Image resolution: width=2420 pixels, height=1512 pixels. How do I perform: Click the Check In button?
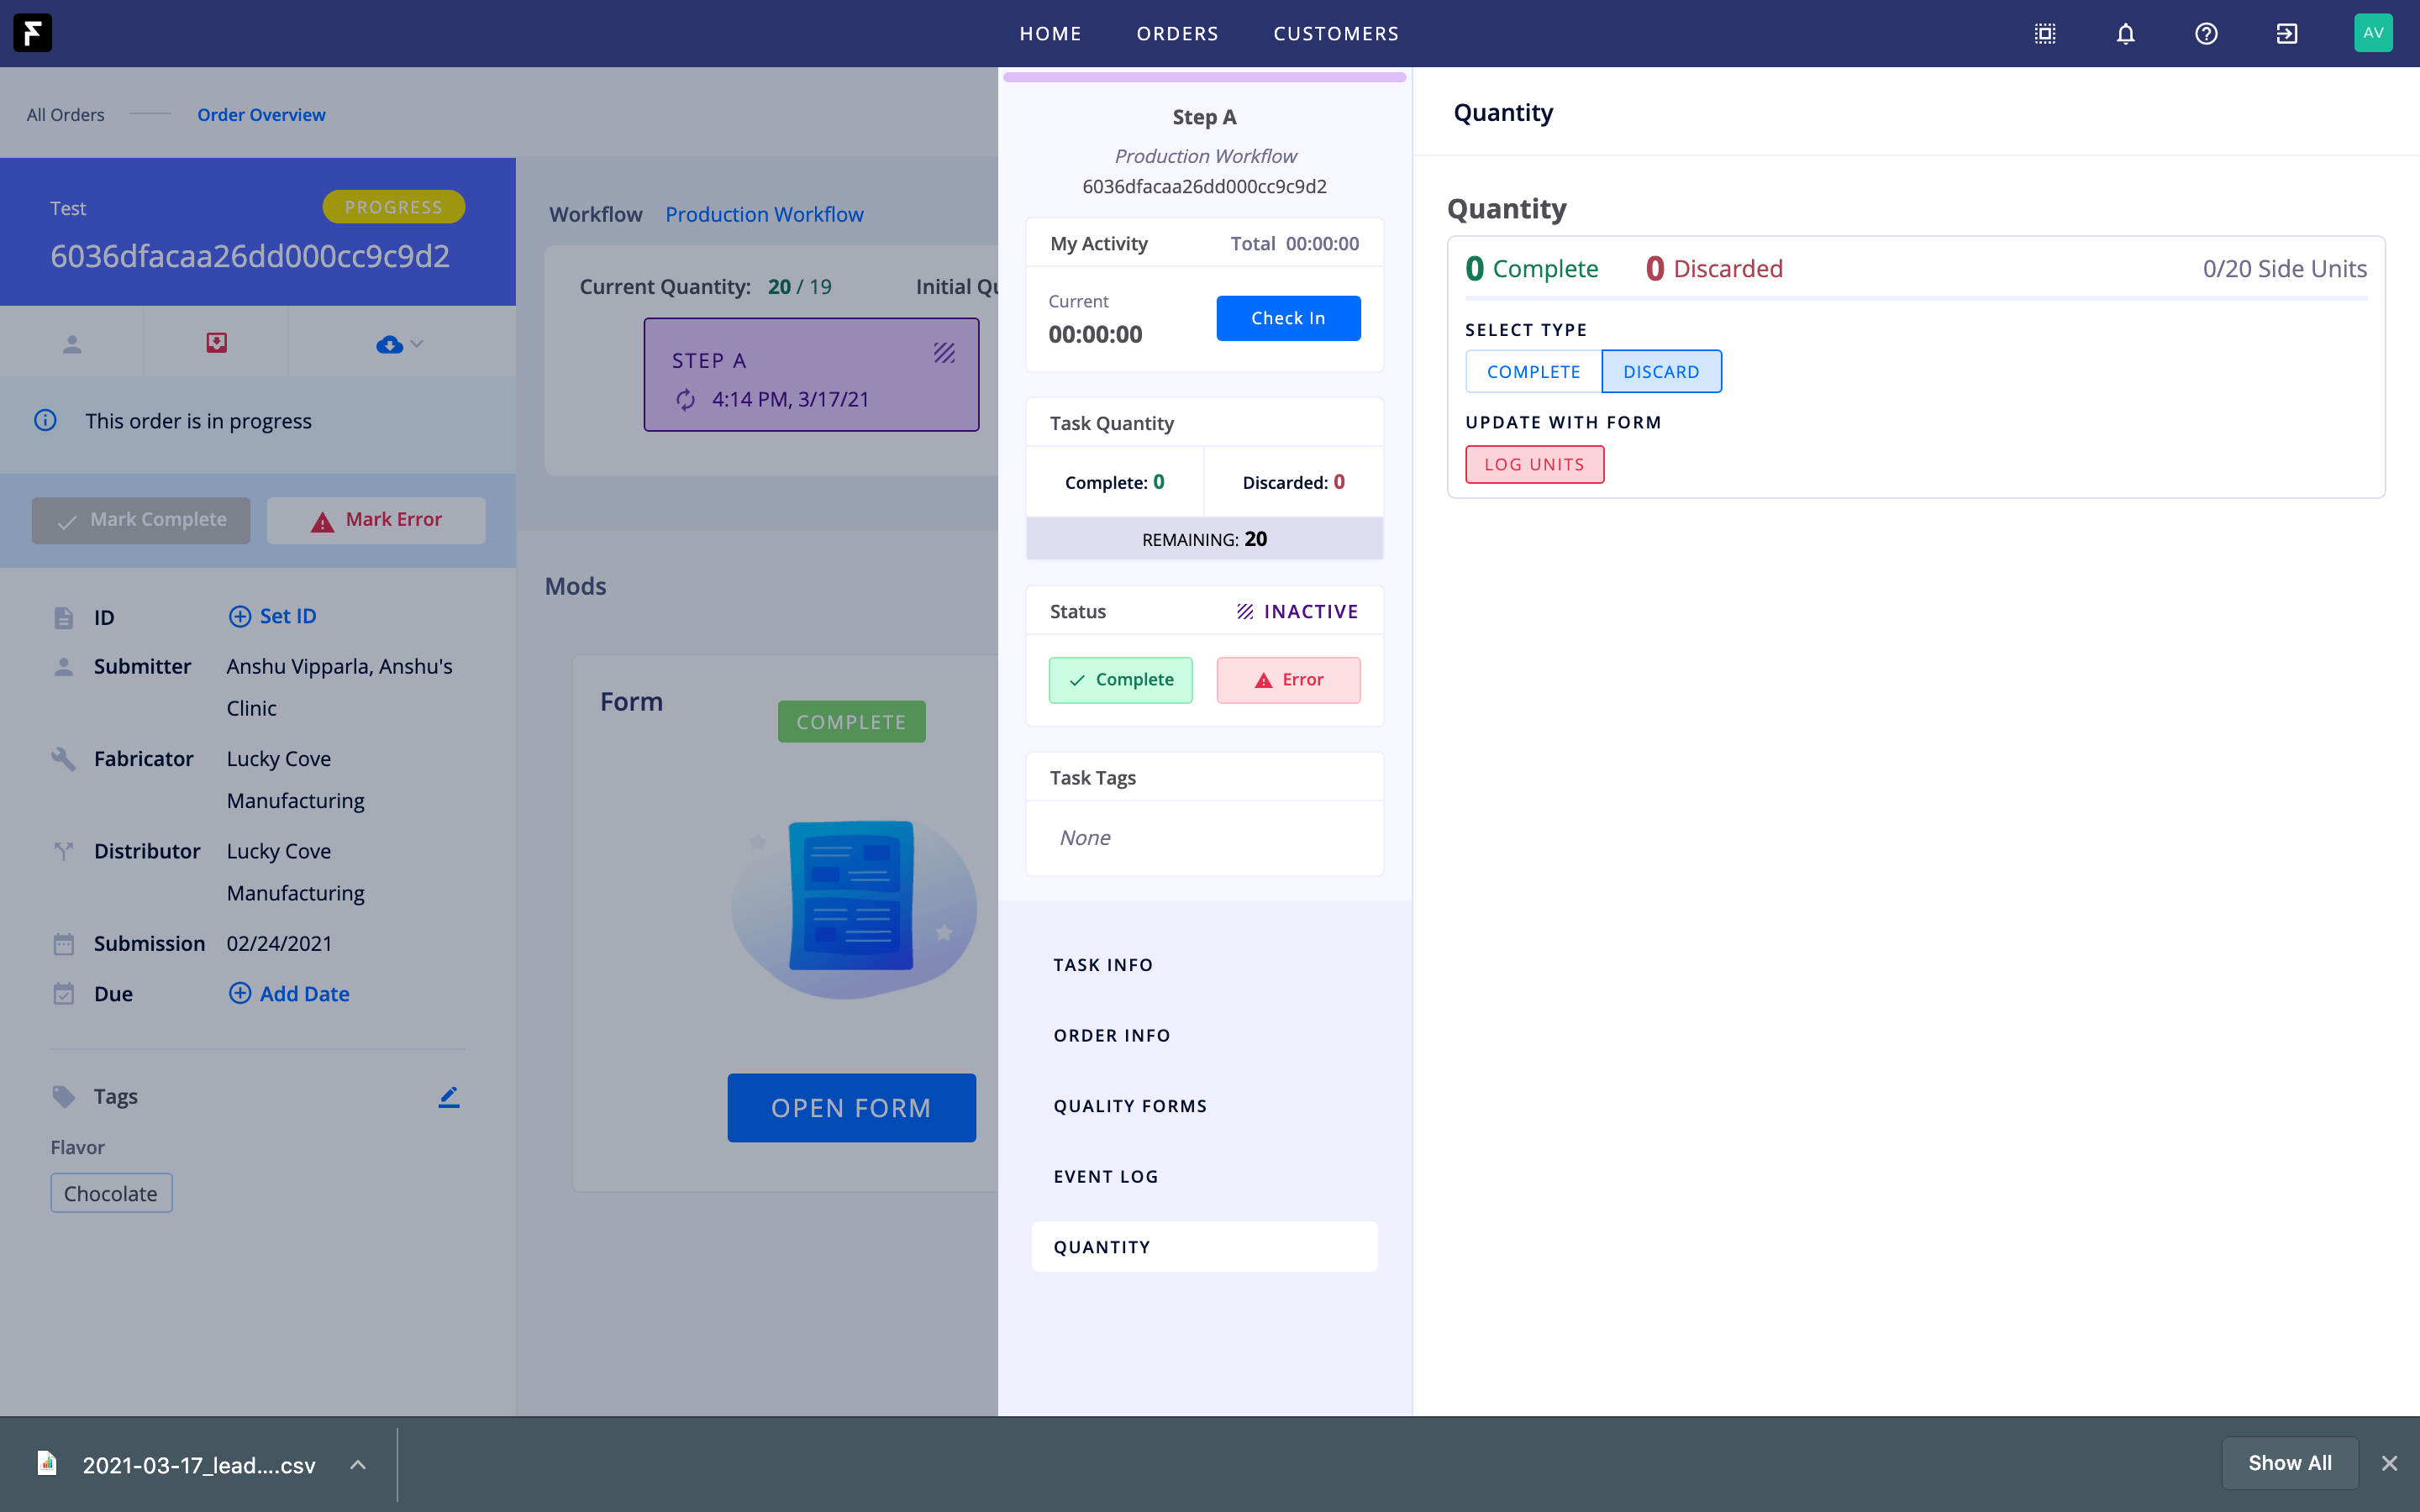[x=1288, y=318]
